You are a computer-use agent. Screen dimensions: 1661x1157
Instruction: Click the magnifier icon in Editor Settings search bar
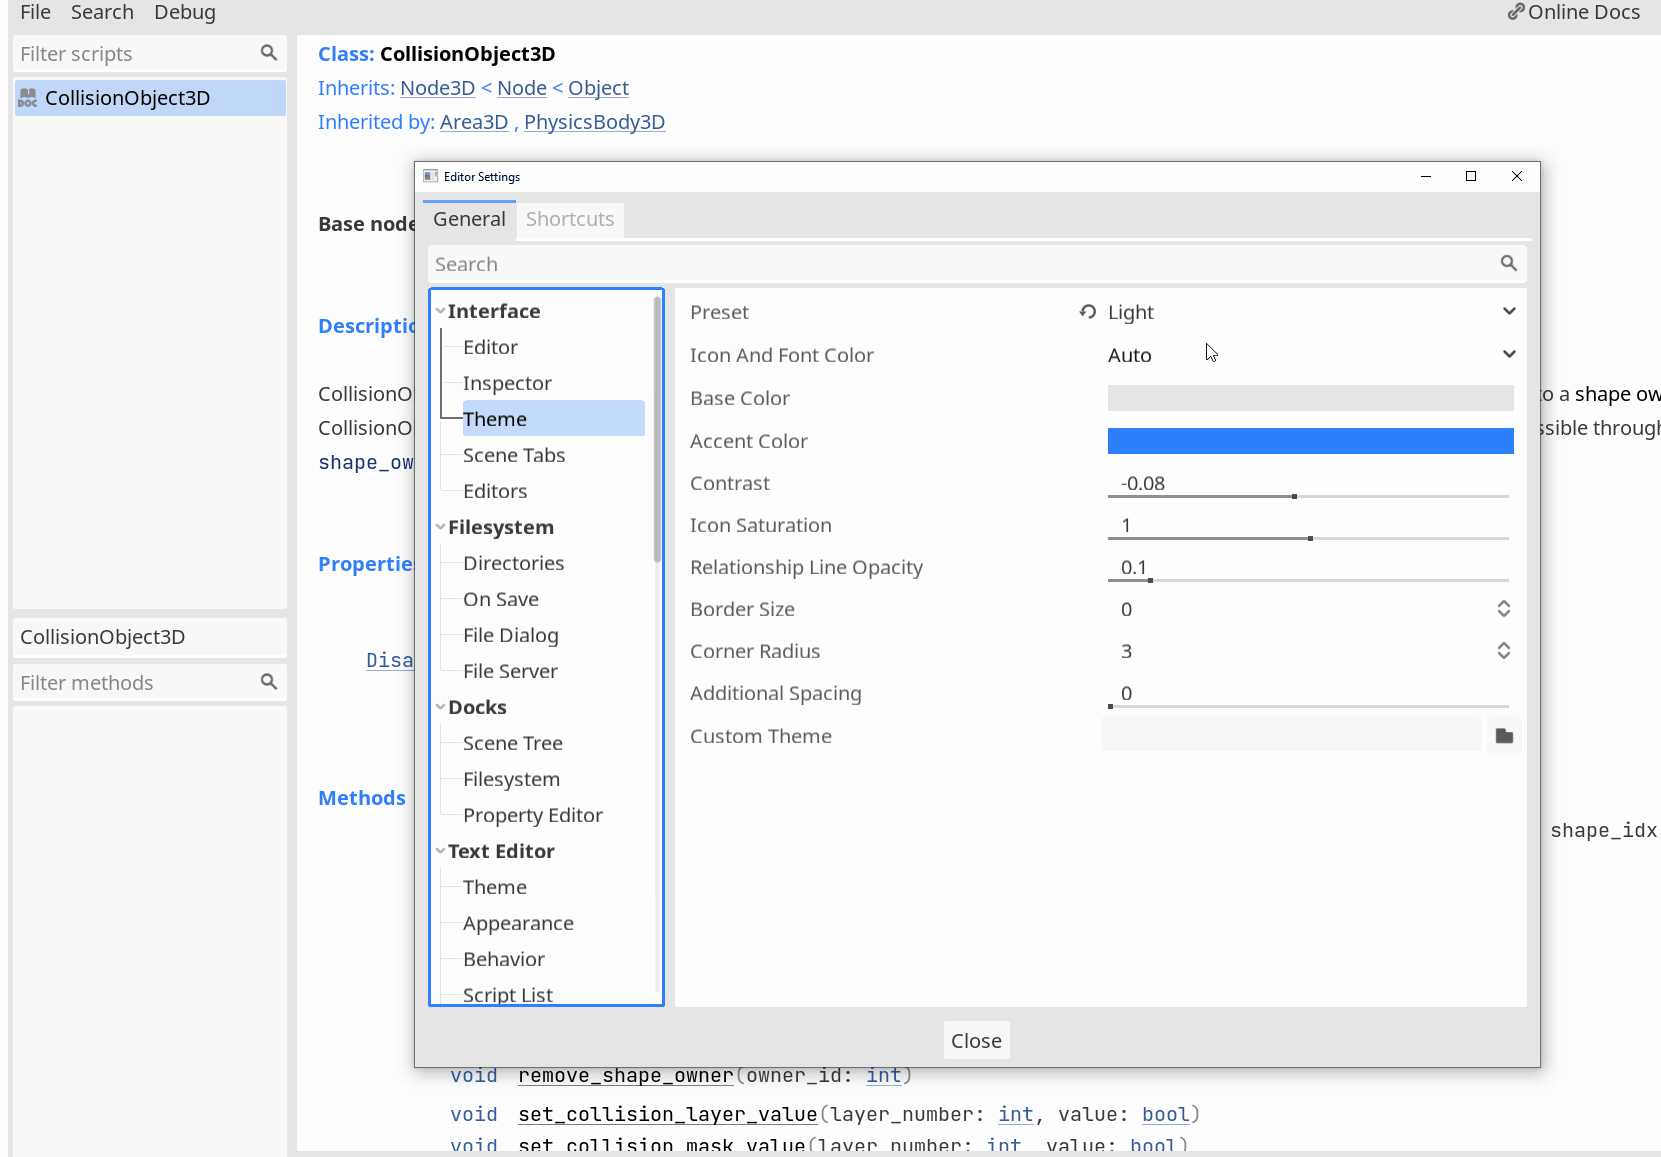pyautogui.click(x=1509, y=263)
